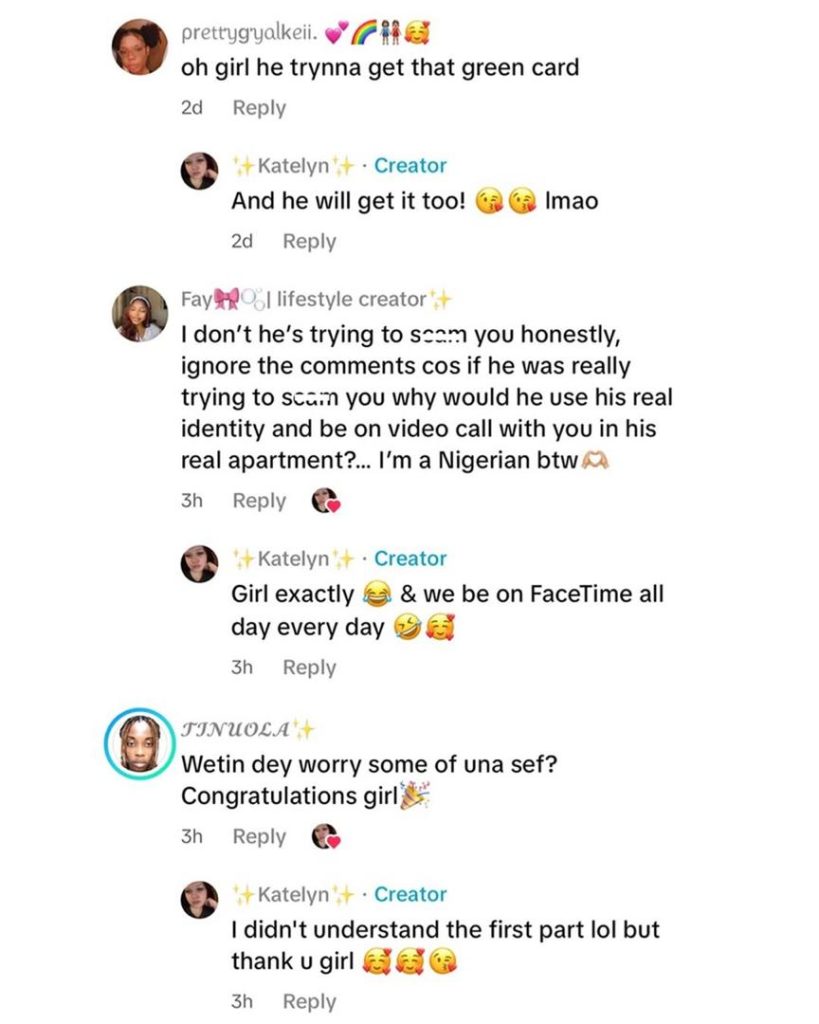Click Fay's profile avatar

(141, 313)
